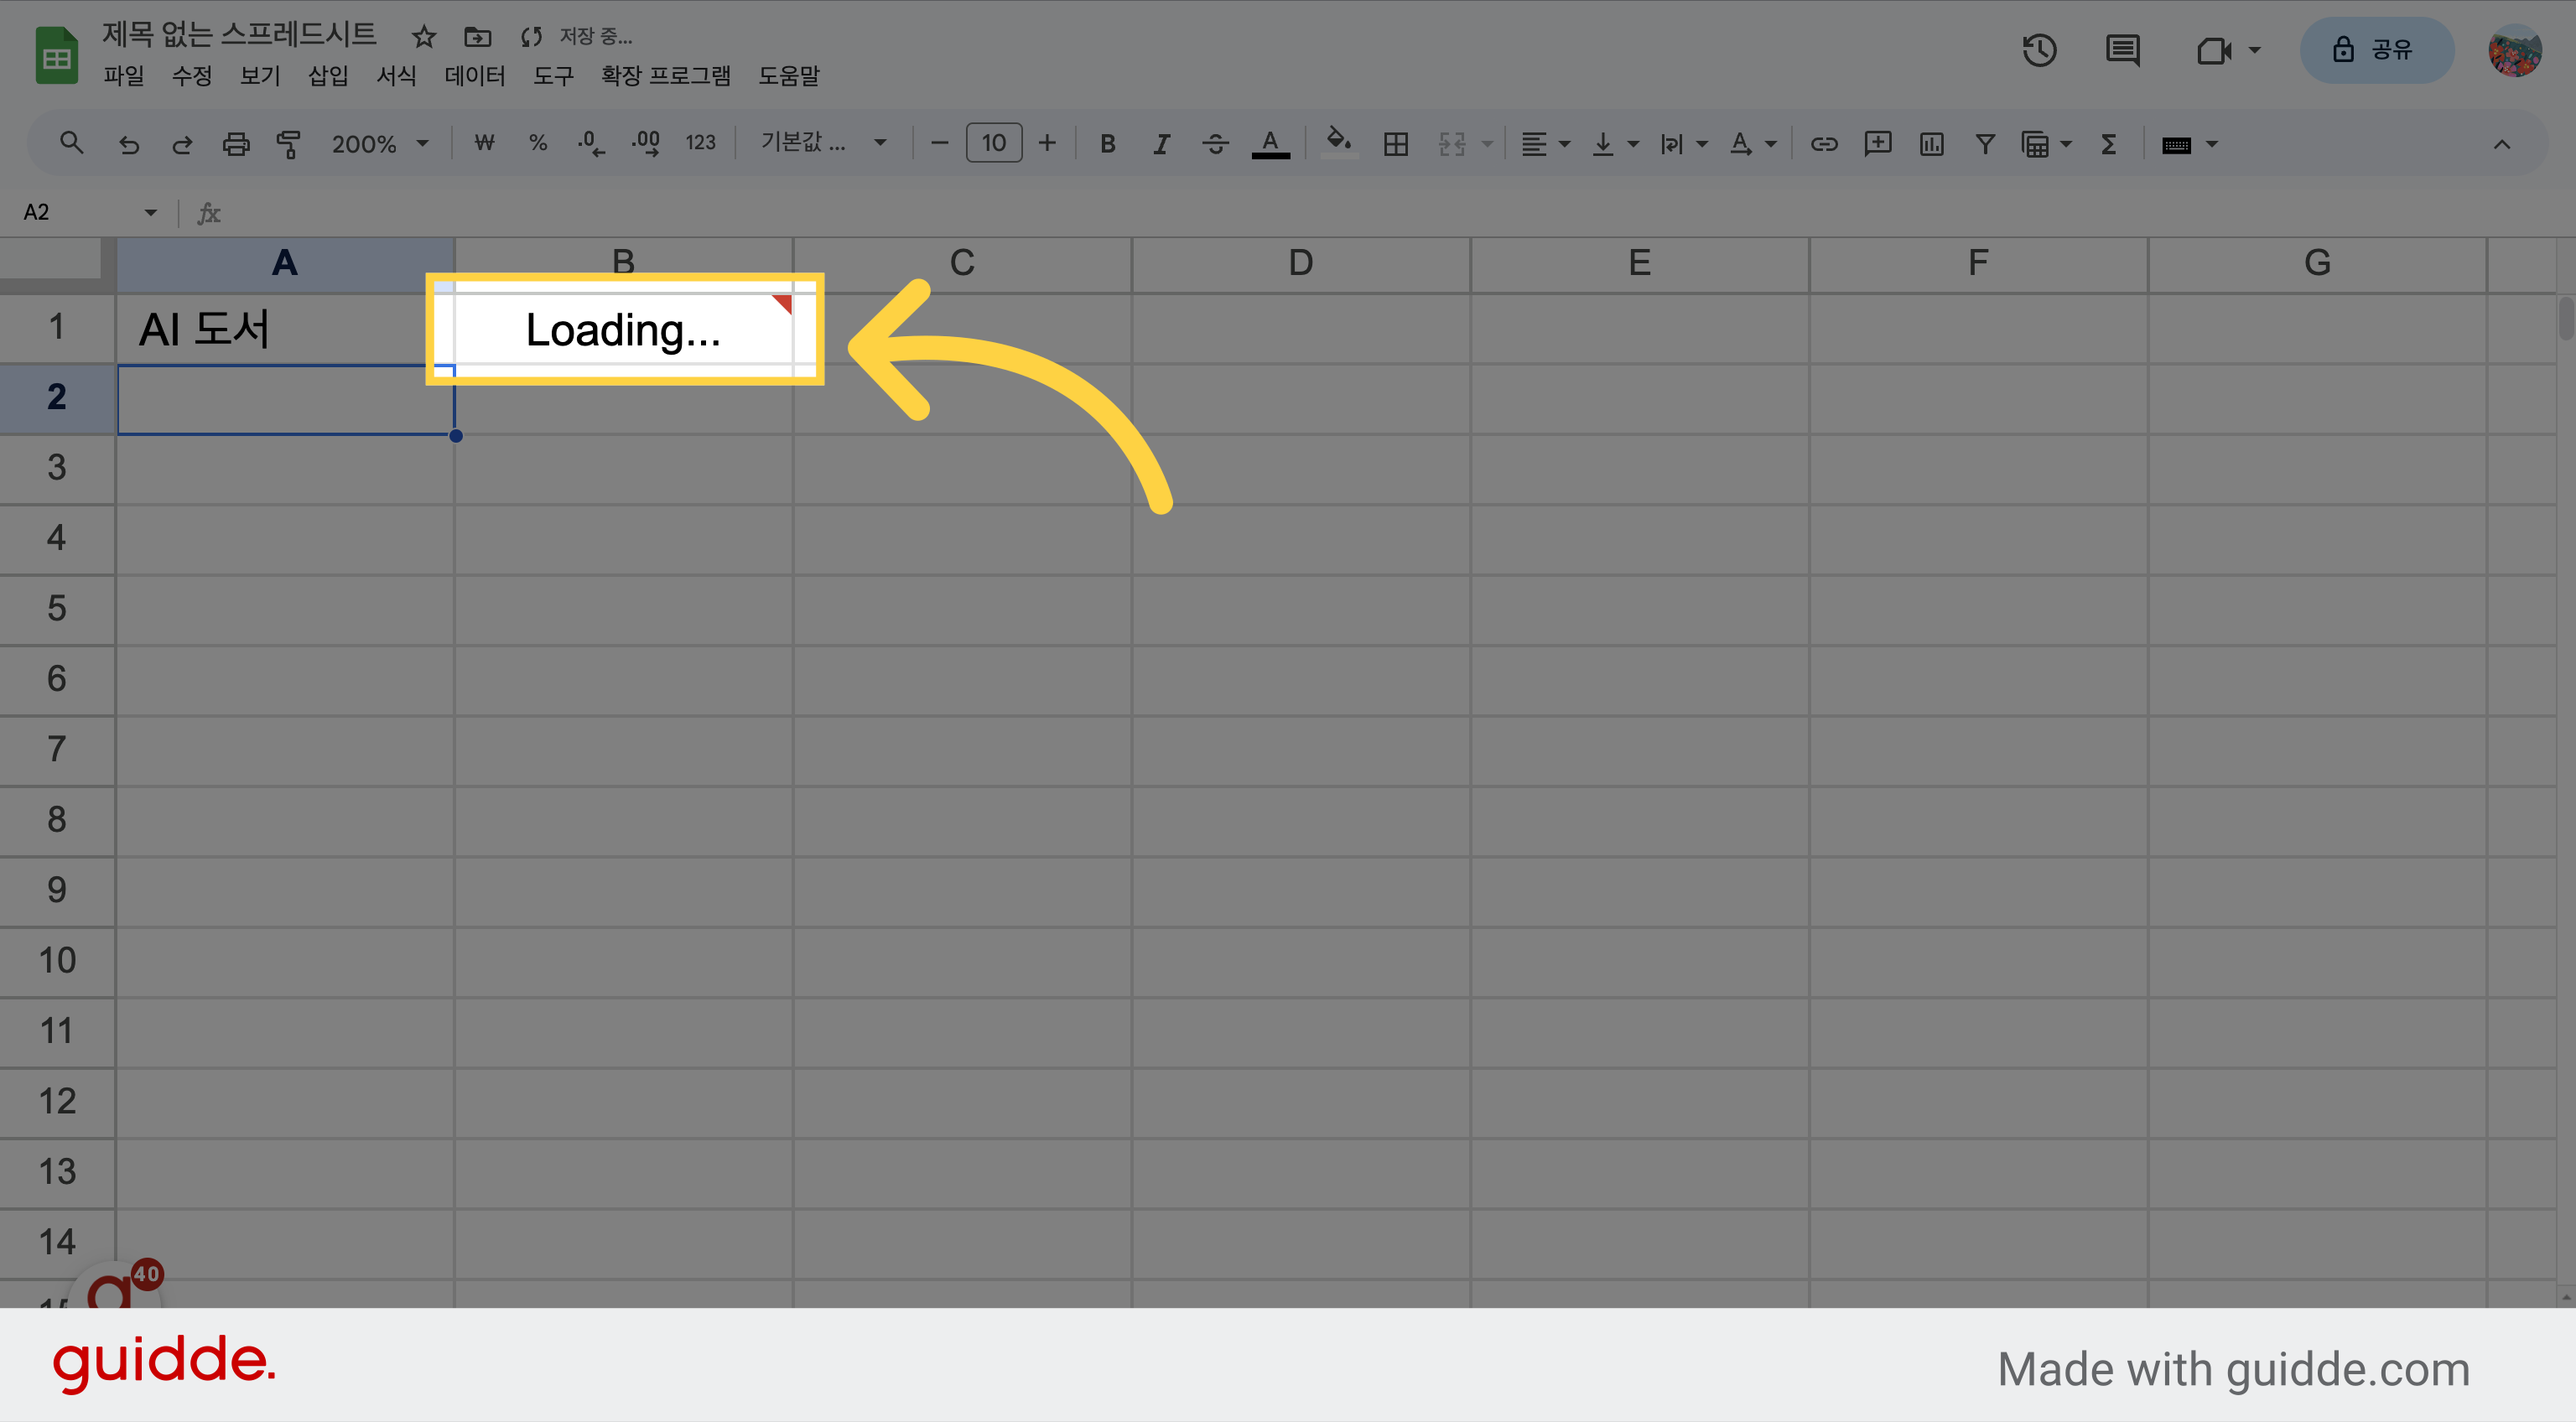Insert link using the chain icon
The width and height of the screenshot is (2576, 1422).
(1824, 144)
